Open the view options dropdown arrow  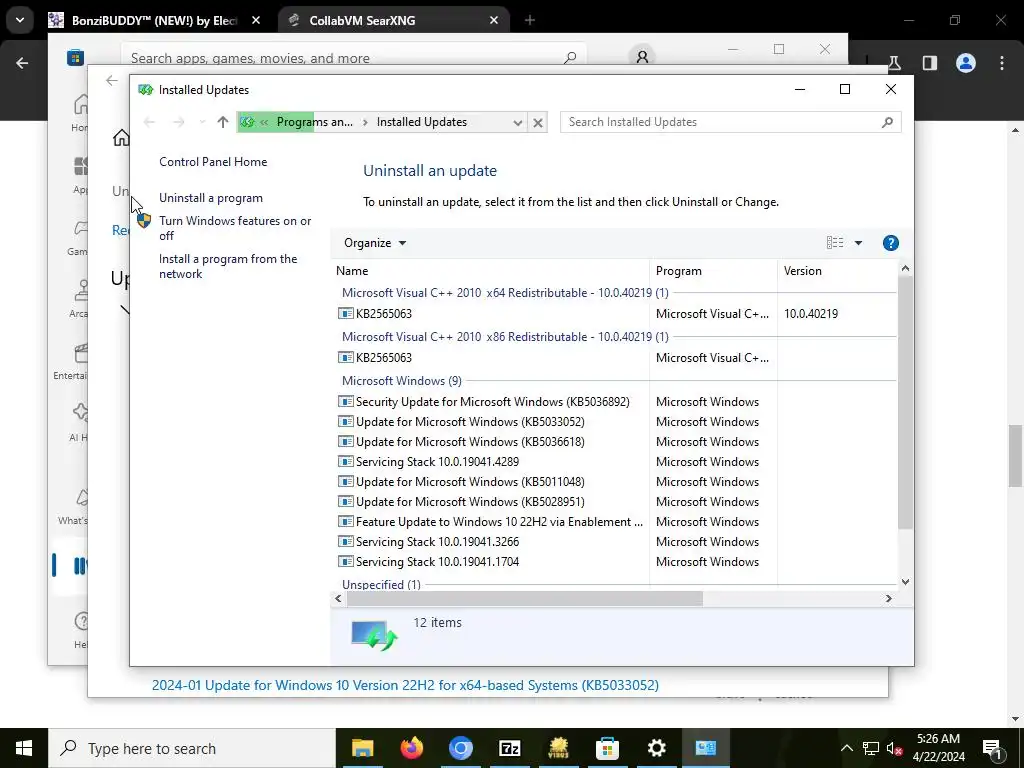coord(858,243)
